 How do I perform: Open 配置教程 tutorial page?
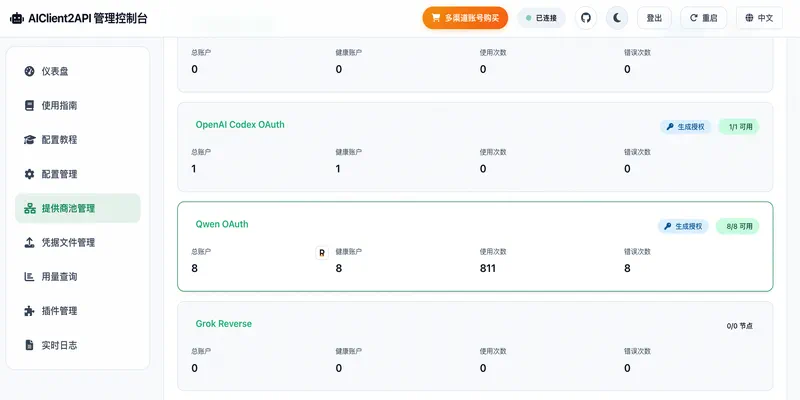tap(59, 139)
